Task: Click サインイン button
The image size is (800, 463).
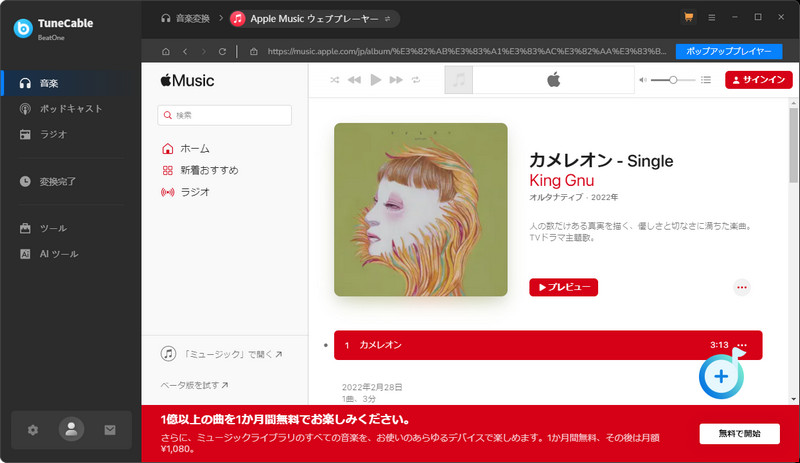Action: pyautogui.click(x=759, y=80)
